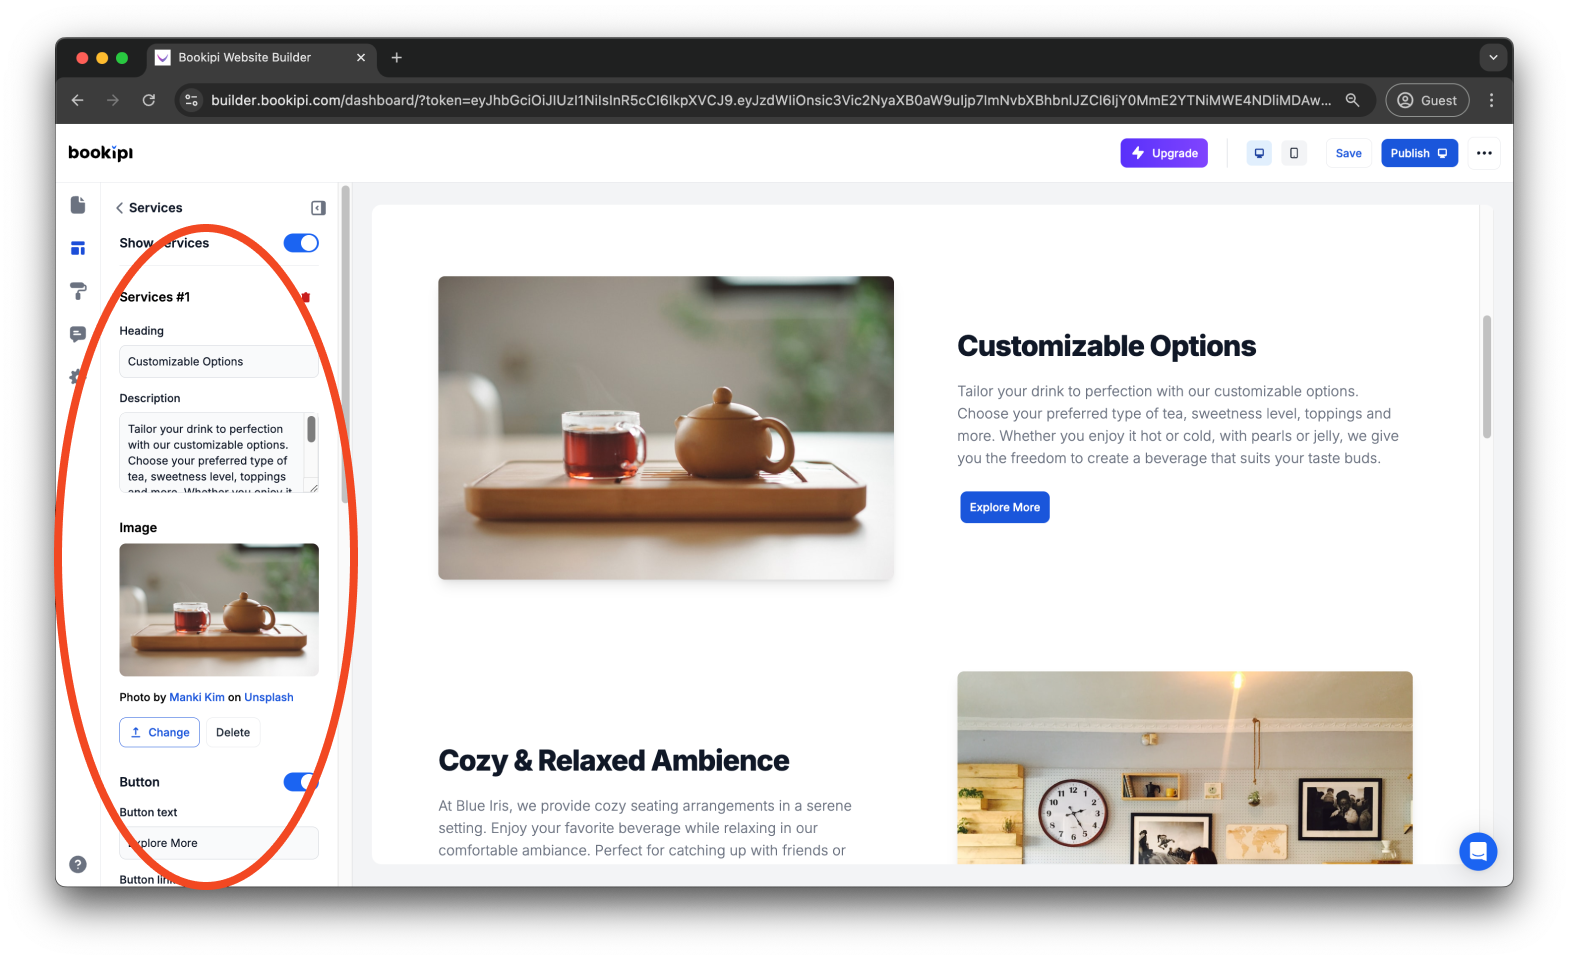Click the wall clock cafe photo in preview
The image size is (1569, 960).
1185,768
